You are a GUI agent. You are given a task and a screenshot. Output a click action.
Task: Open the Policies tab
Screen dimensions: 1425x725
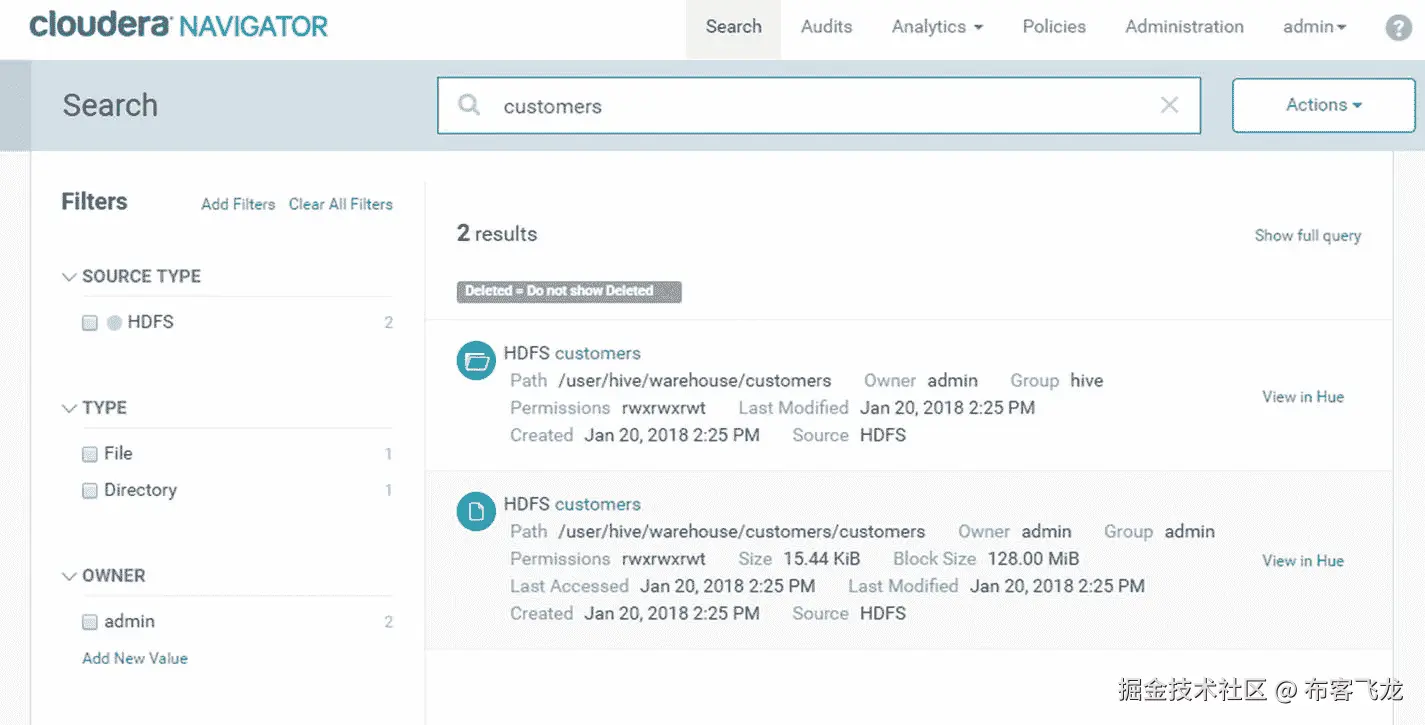click(x=1054, y=27)
